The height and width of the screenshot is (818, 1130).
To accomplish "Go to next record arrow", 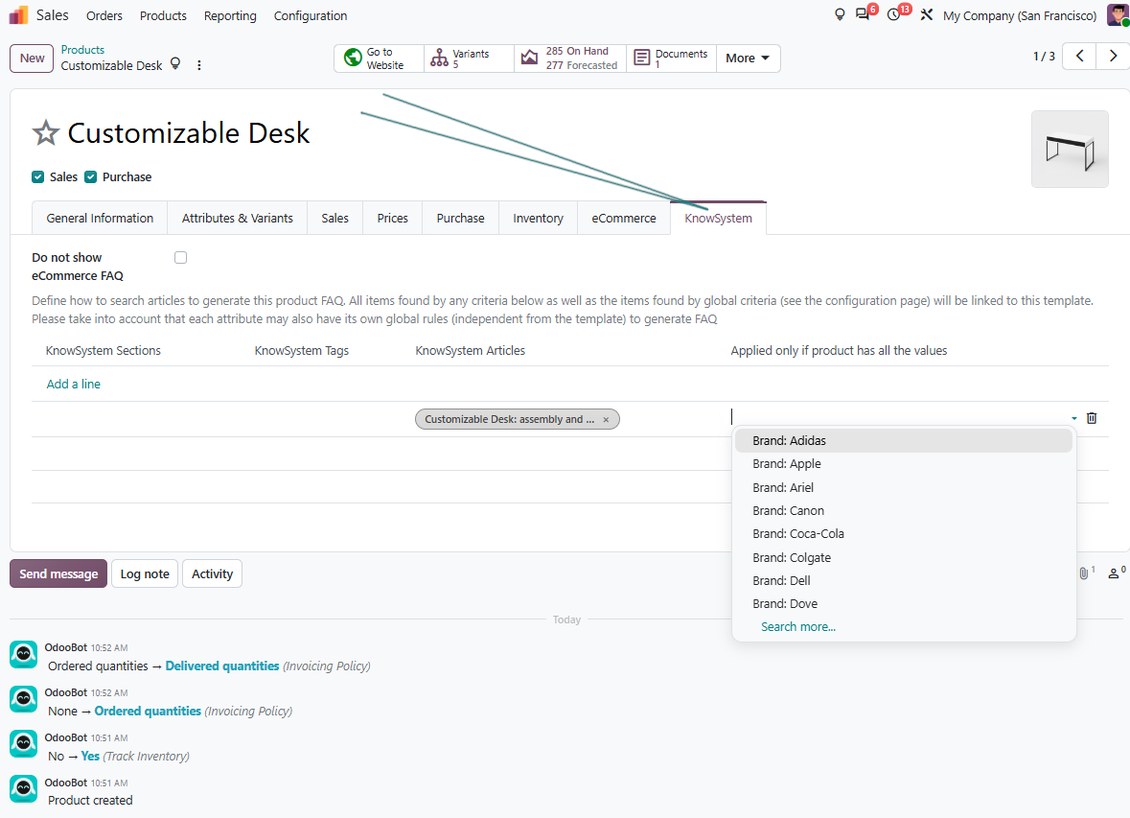I will tap(1113, 56).
